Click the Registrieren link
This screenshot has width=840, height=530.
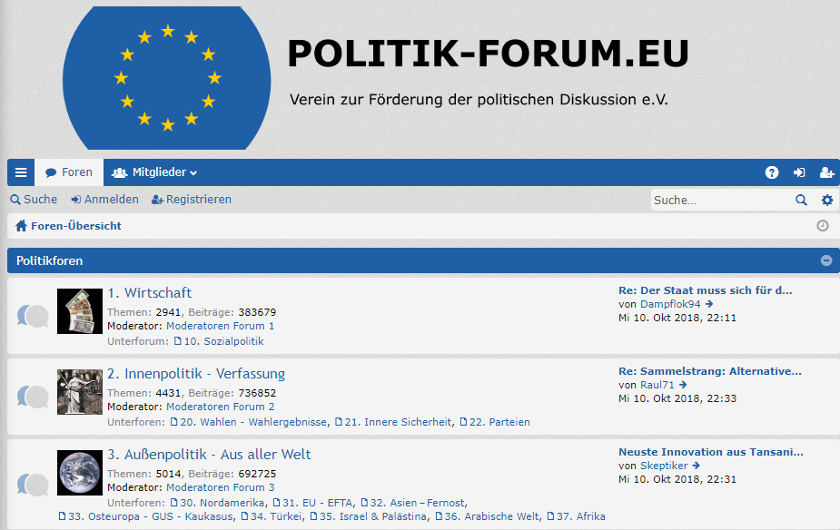(x=192, y=199)
